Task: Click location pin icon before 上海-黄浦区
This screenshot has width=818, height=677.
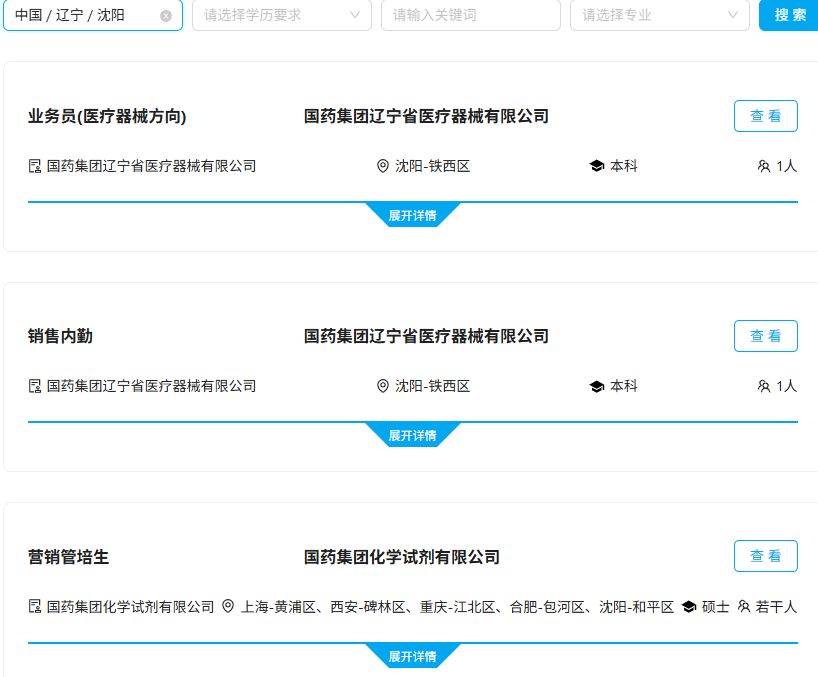Action: pos(228,606)
